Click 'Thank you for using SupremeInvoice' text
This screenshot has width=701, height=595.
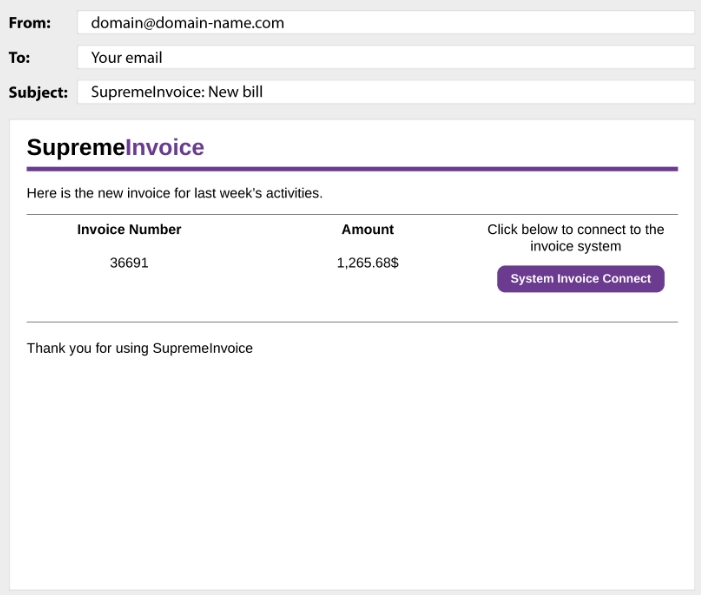139,348
